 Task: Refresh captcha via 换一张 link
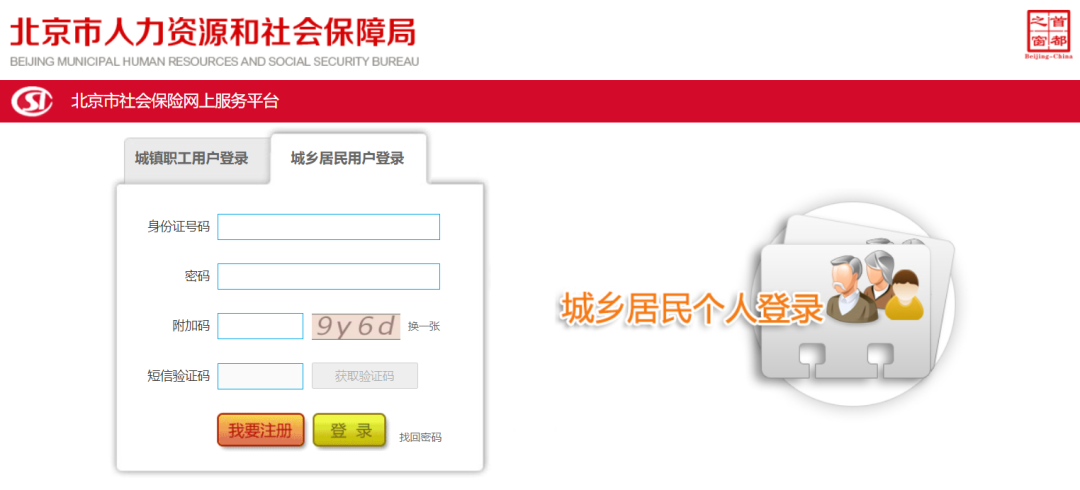(x=424, y=327)
